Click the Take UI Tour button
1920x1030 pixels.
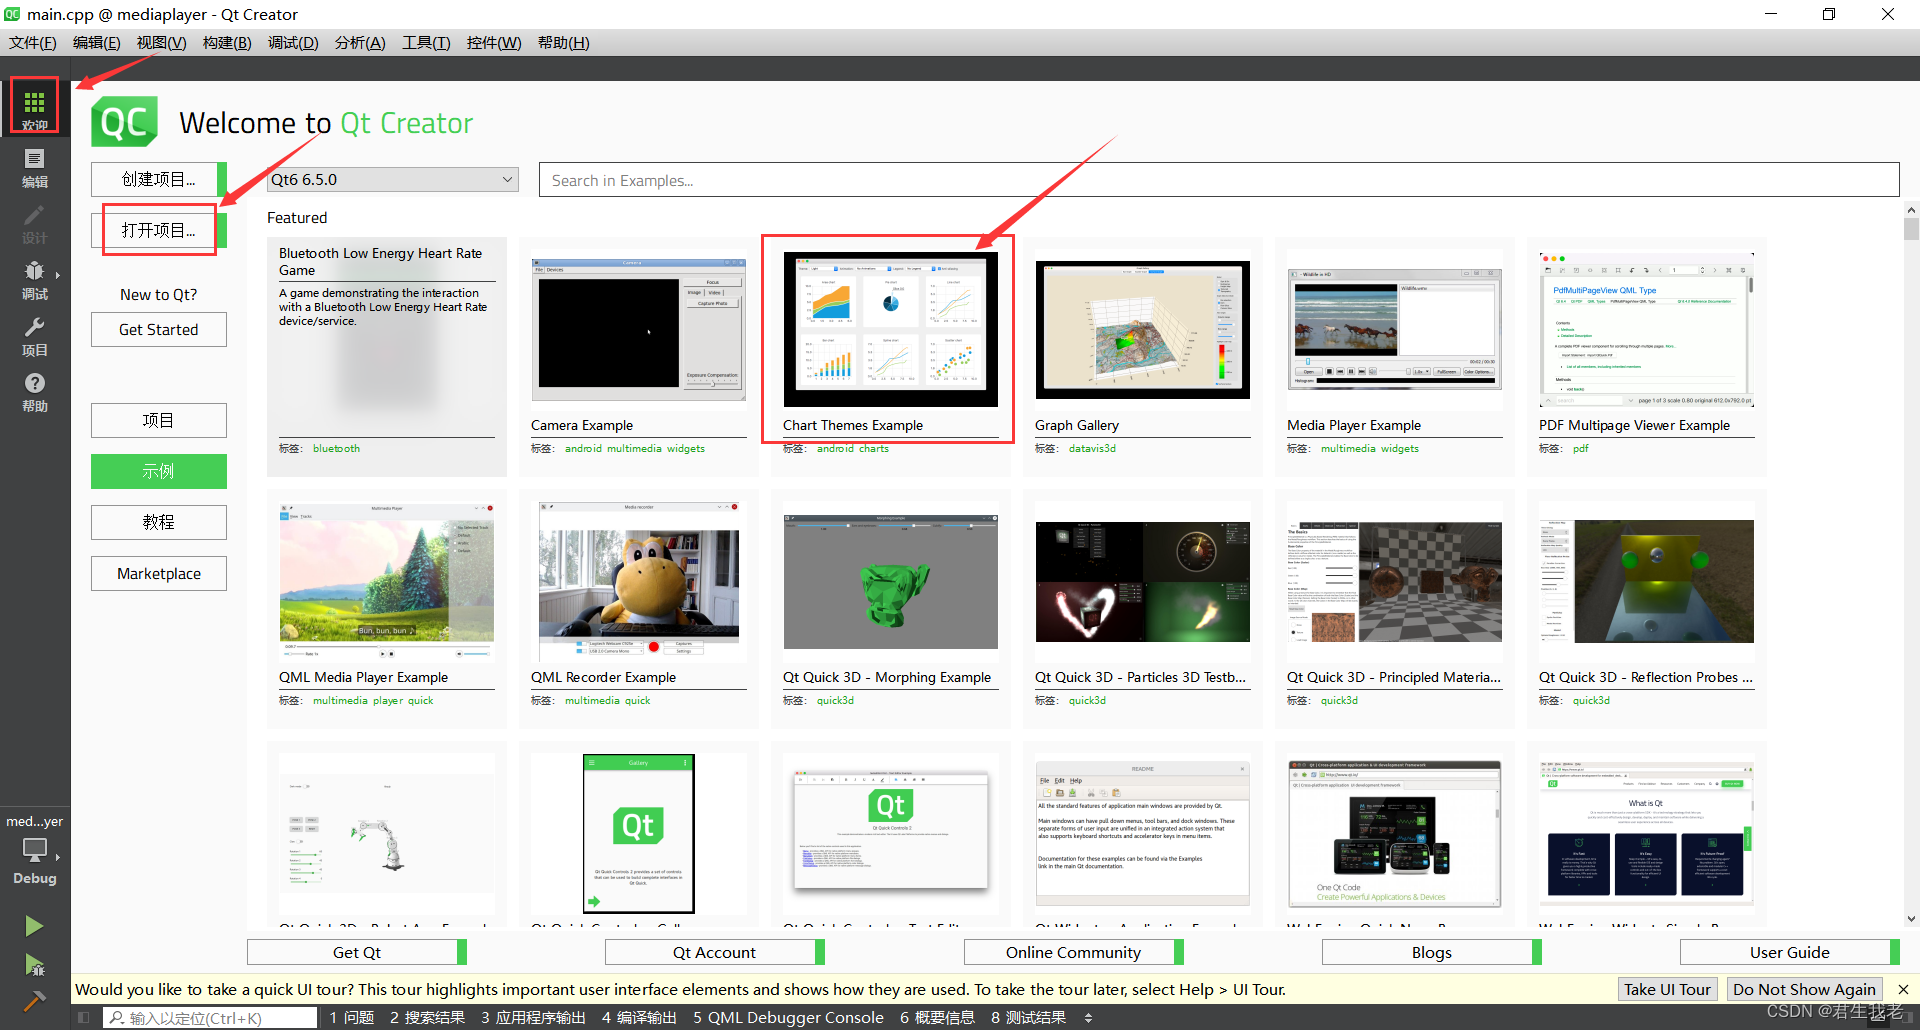[x=1667, y=989]
